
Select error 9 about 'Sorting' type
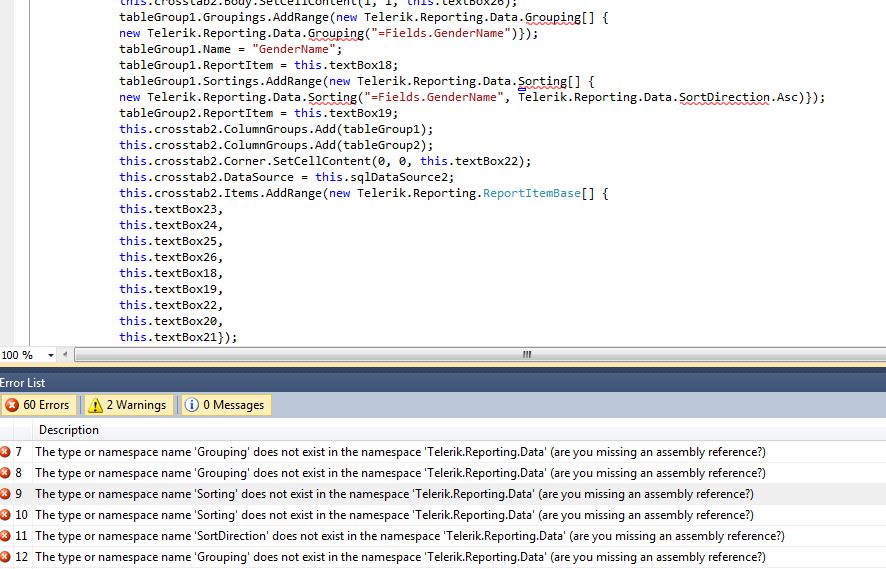tap(443, 494)
